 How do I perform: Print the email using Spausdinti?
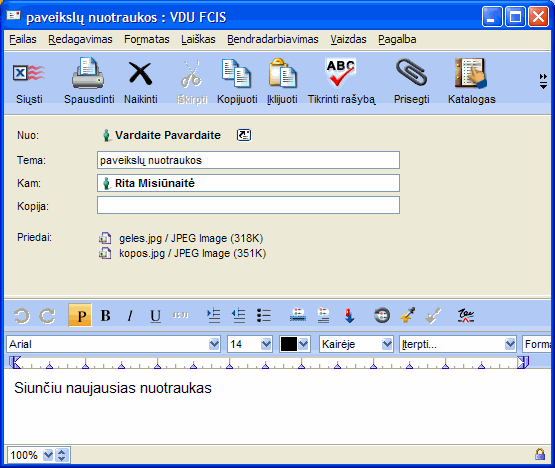coord(88,82)
